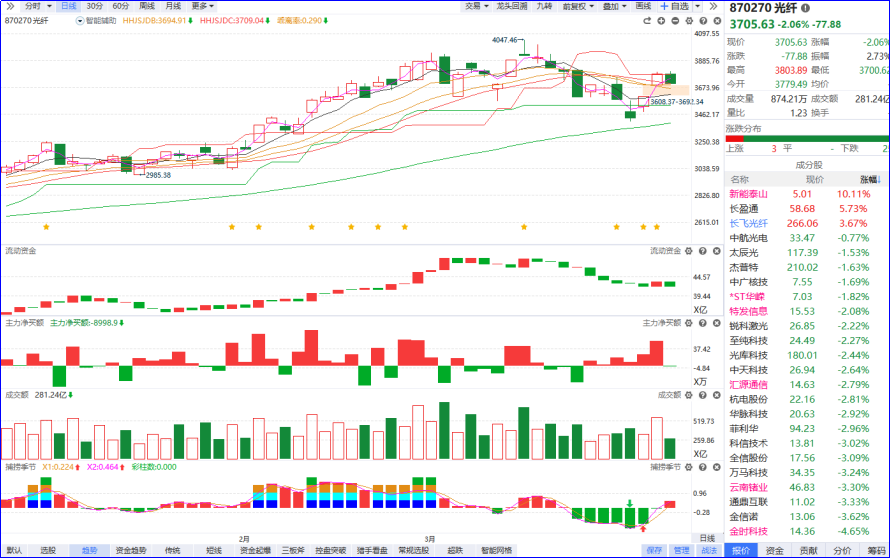Image resolution: width=891 pixels, height=559 pixels.
Task: Click 龙头回溯 toolbar button
Action: (511, 6)
